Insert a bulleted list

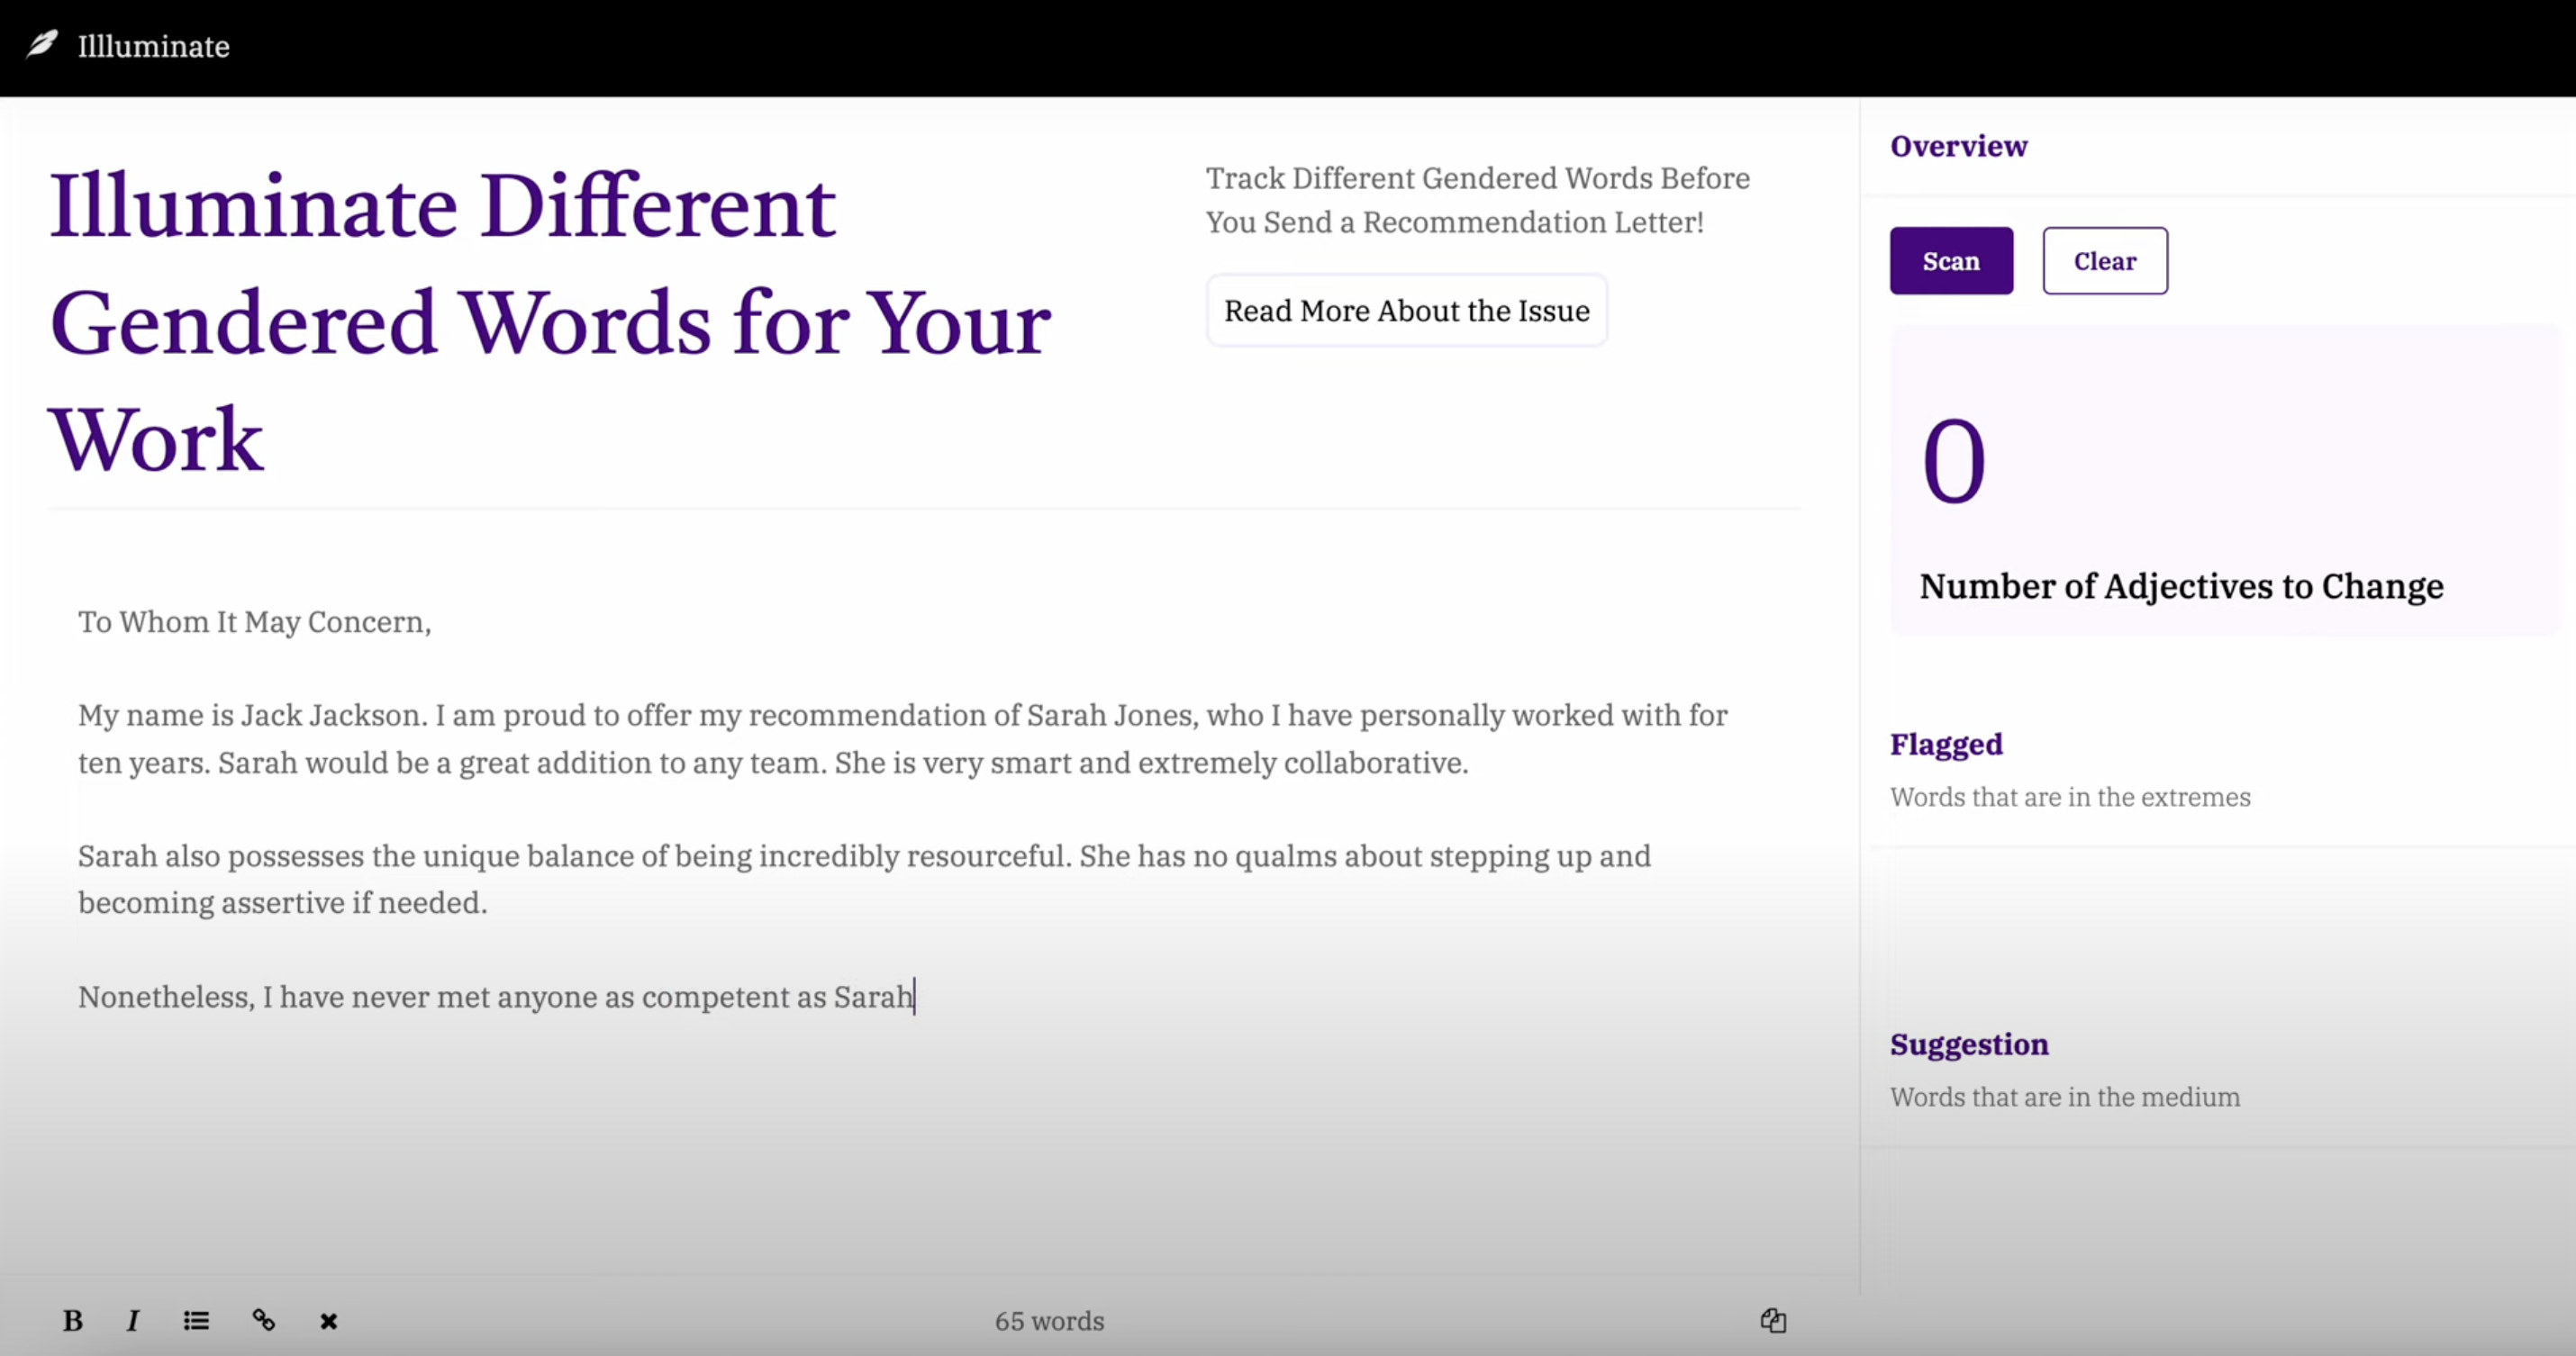pyautogui.click(x=196, y=1320)
